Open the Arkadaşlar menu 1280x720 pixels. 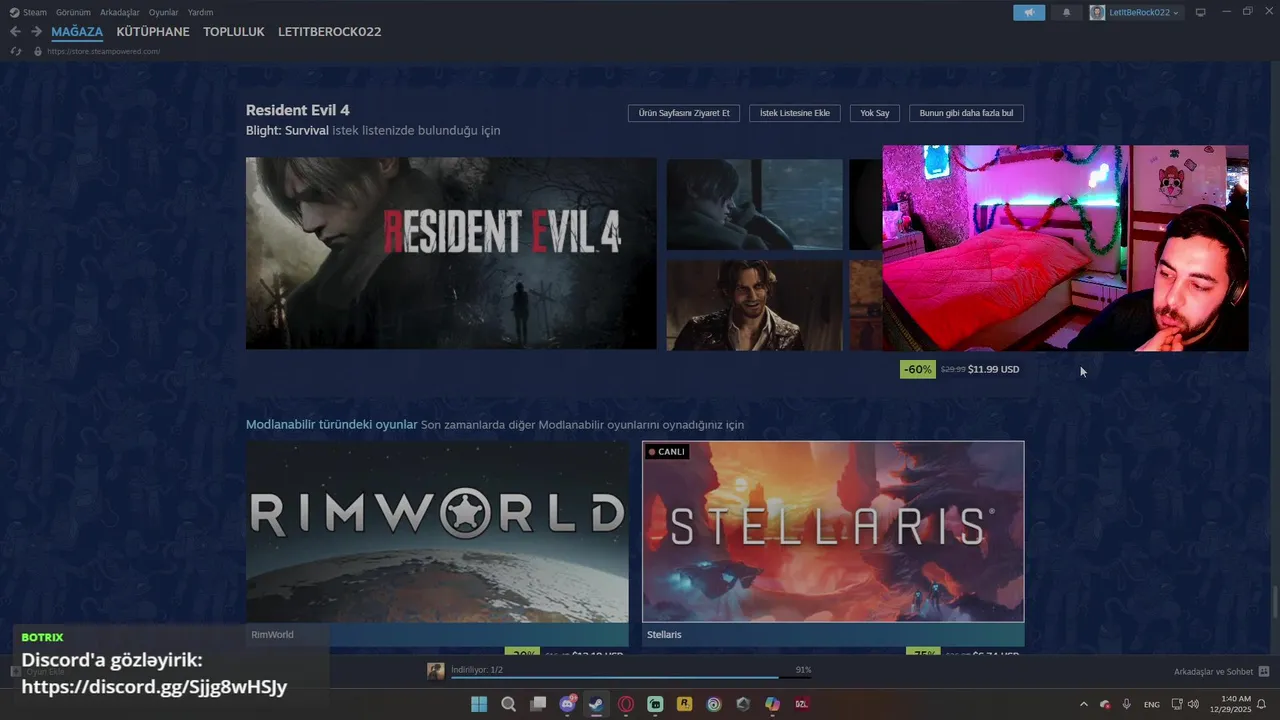120,12
